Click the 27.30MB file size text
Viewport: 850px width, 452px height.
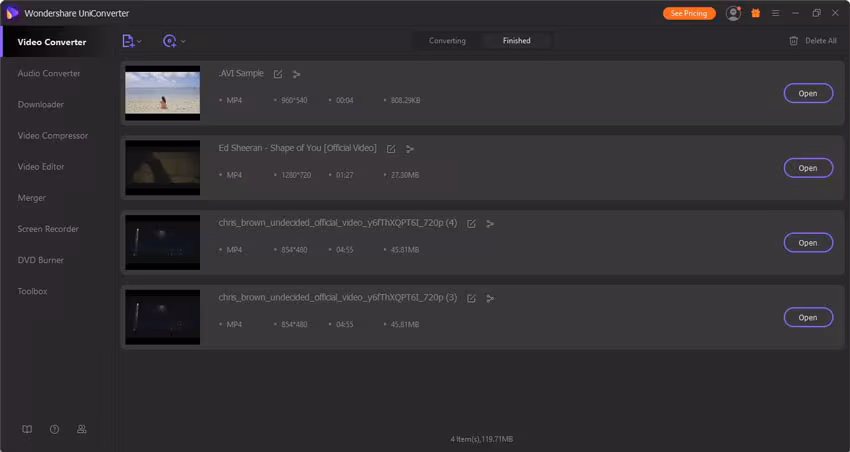405,175
